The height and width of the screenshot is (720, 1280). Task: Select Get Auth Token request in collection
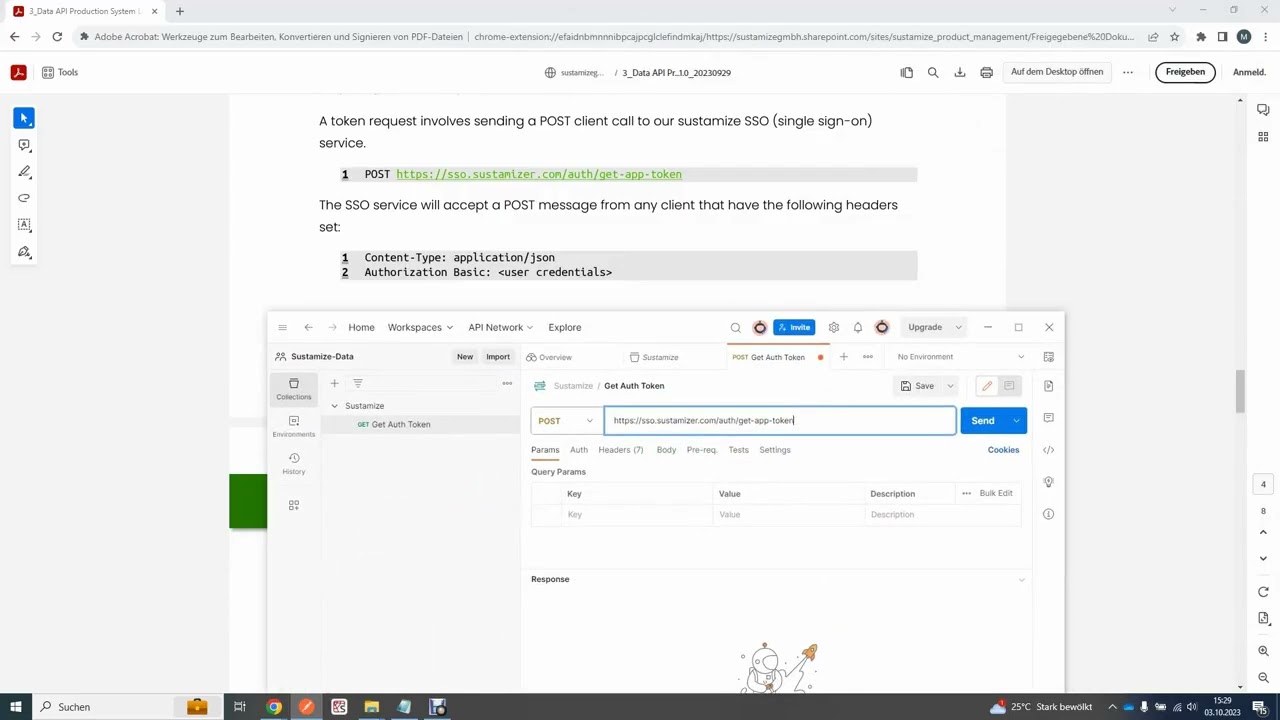coord(420,424)
